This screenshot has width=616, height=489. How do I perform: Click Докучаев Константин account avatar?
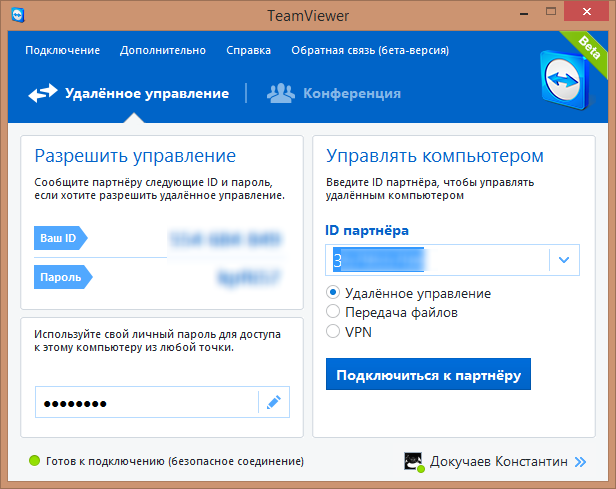pos(414,462)
